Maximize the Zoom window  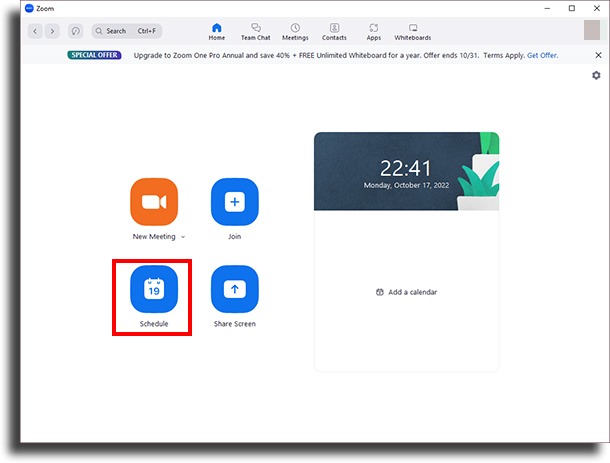point(572,8)
